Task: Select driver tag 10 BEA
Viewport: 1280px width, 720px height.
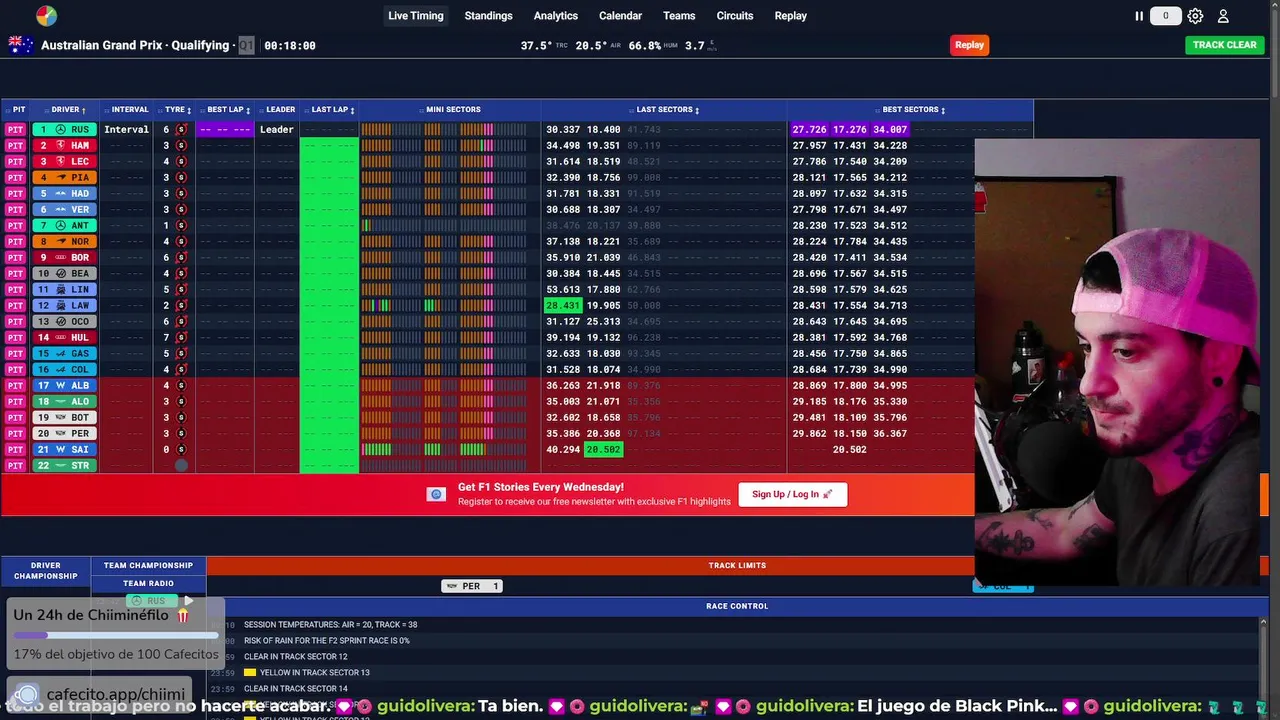Action: click(65, 274)
